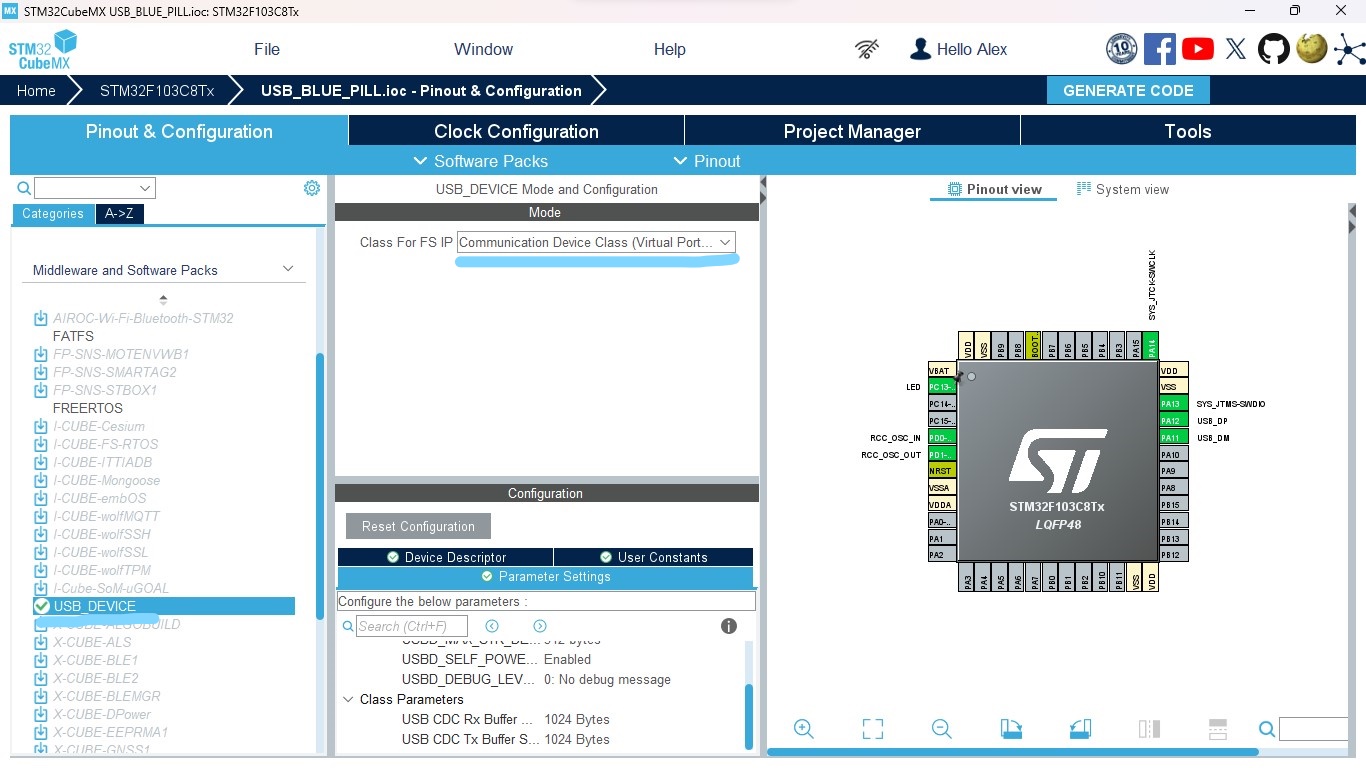Click download icon beside FP-SNS-STBOX1
Screen dimensions: 1366x768
(41, 390)
